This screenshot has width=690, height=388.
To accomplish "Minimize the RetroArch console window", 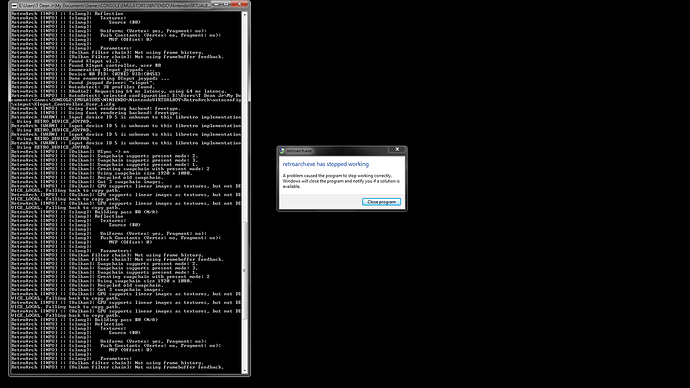I will pyautogui.click(x=217, y=4).
